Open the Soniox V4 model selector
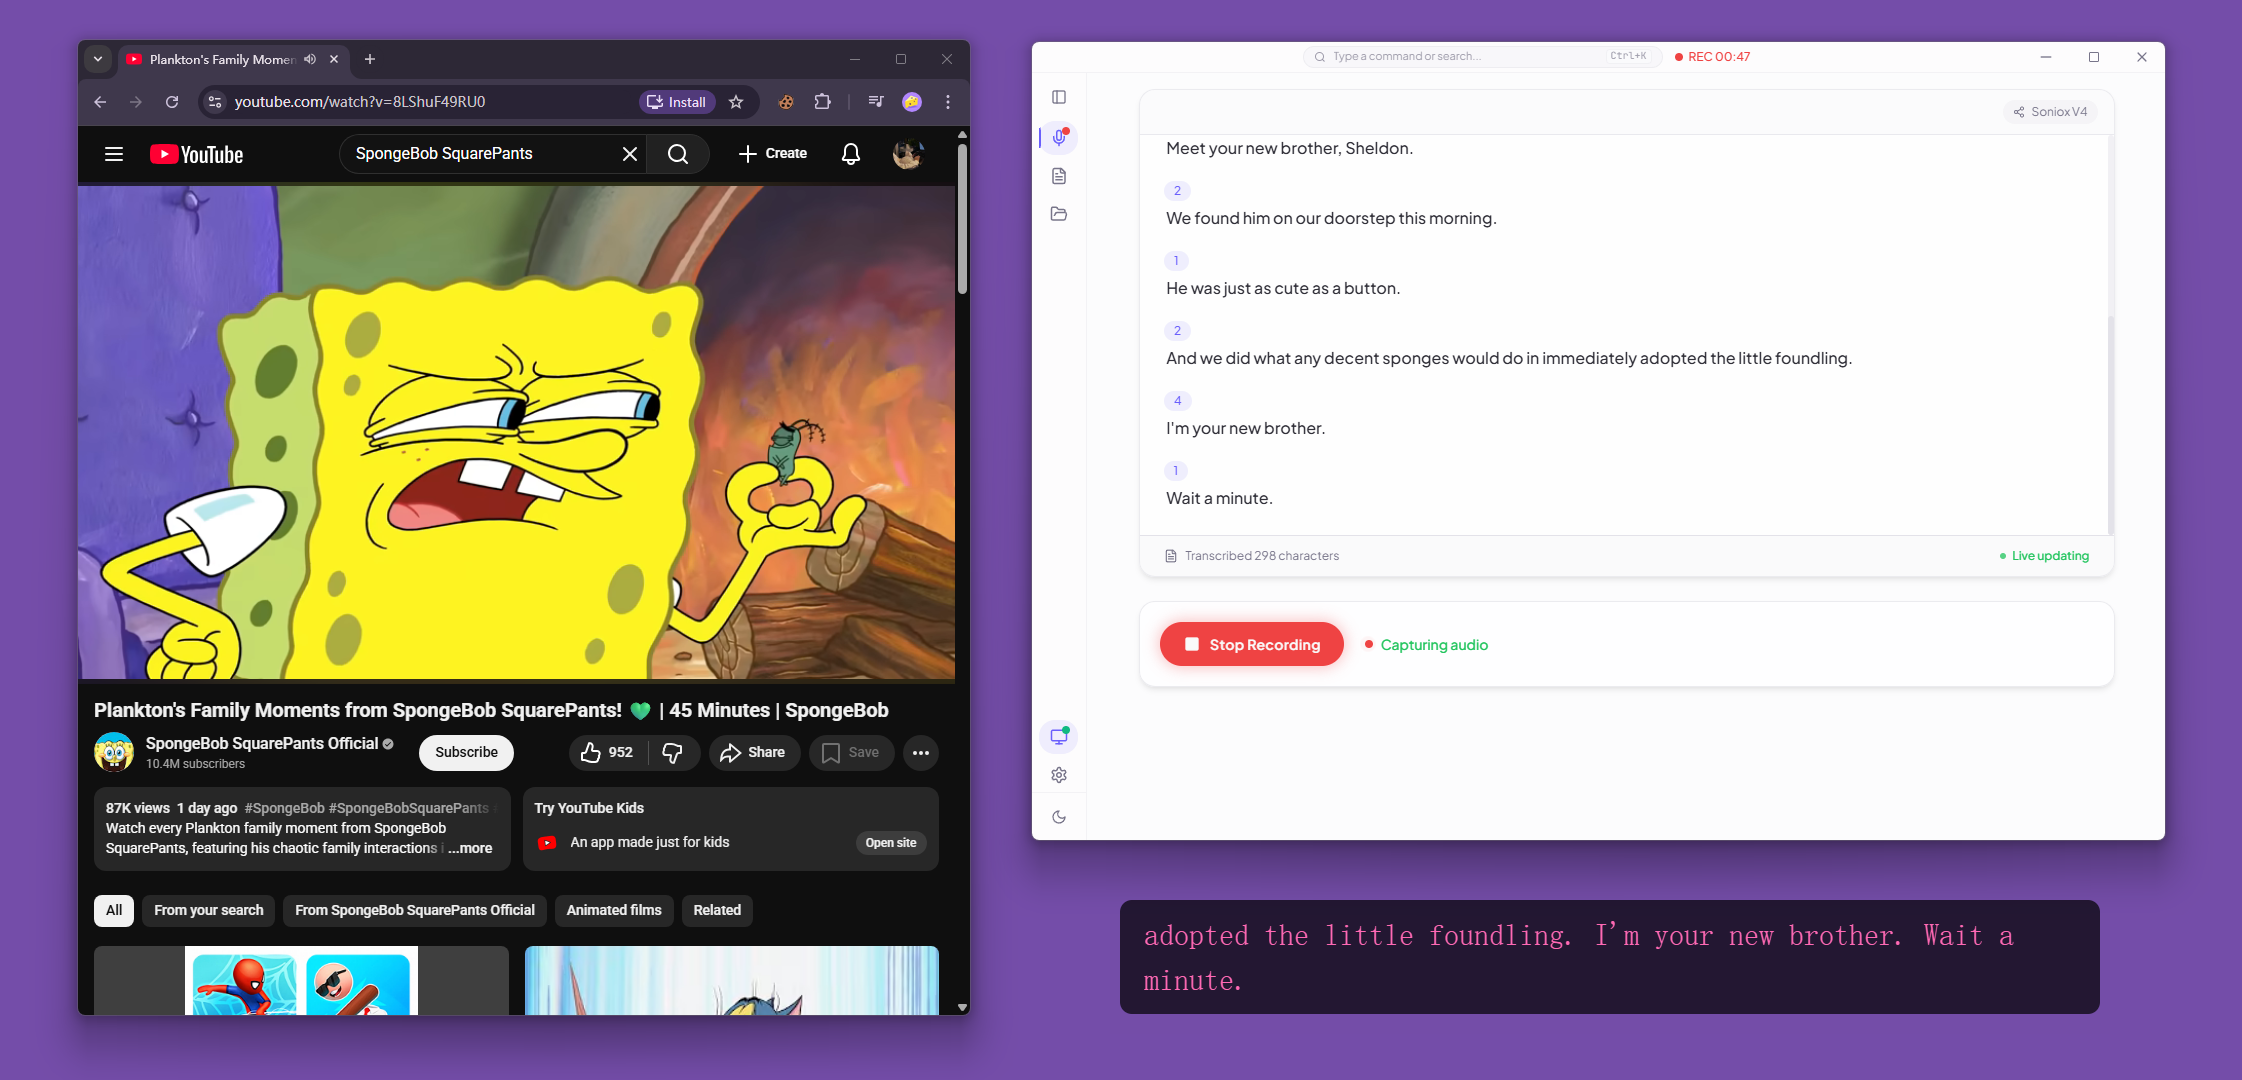The image size is (2242, 1080). (x=2050, y=112)
